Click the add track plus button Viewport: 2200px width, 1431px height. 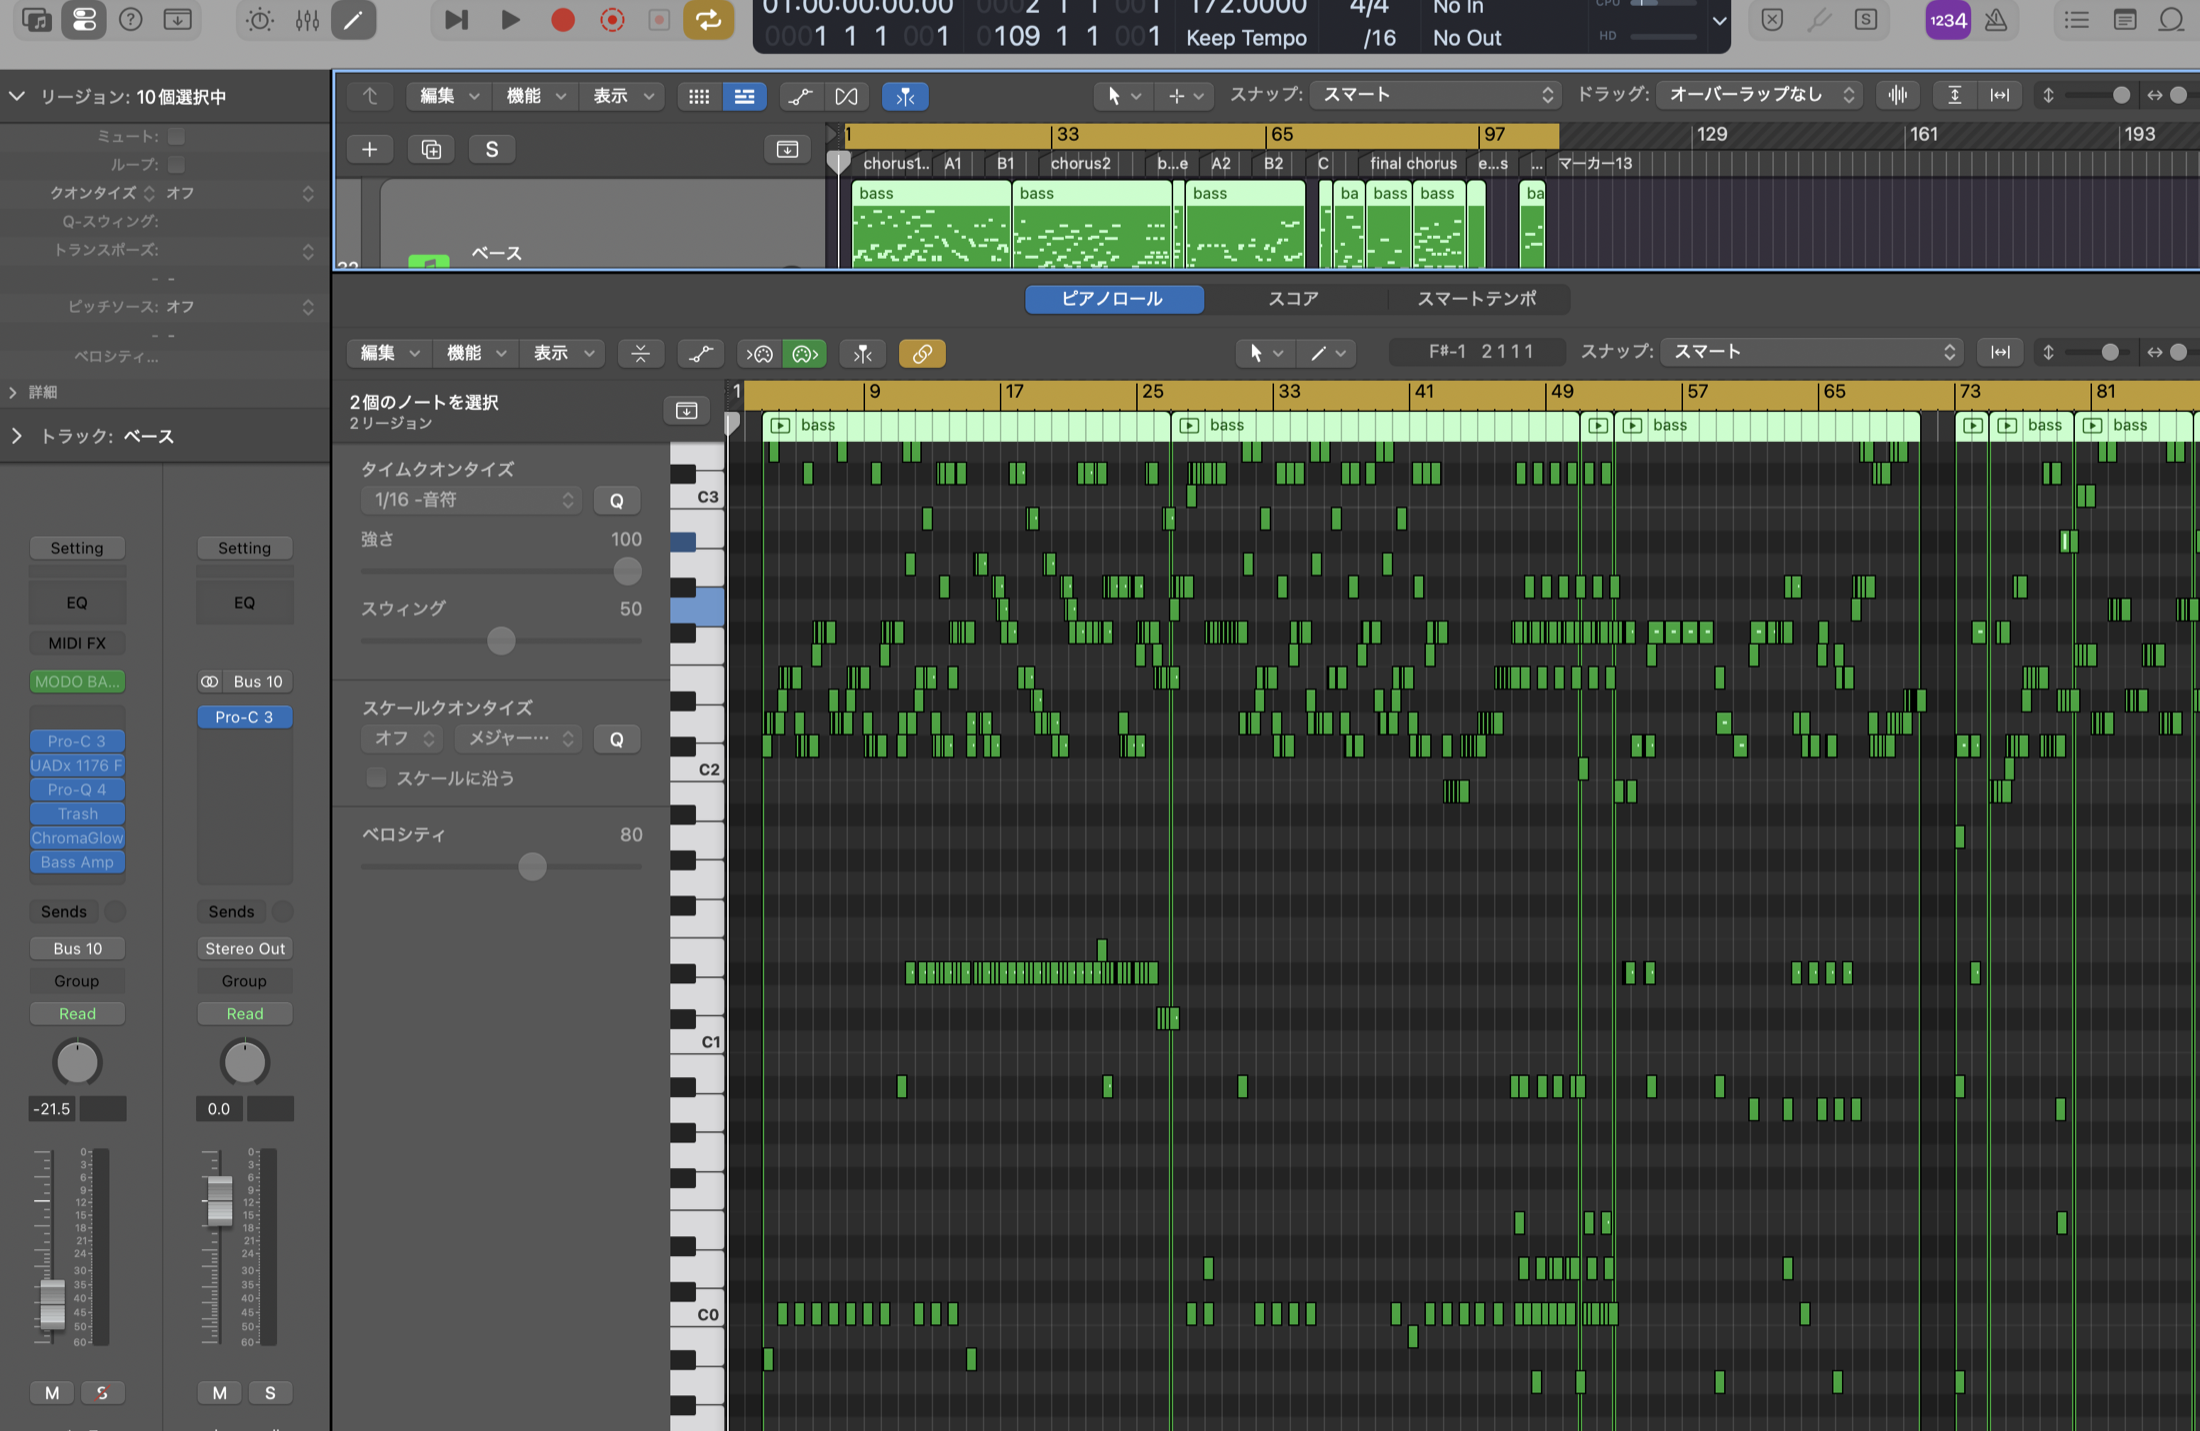point(369,149)
